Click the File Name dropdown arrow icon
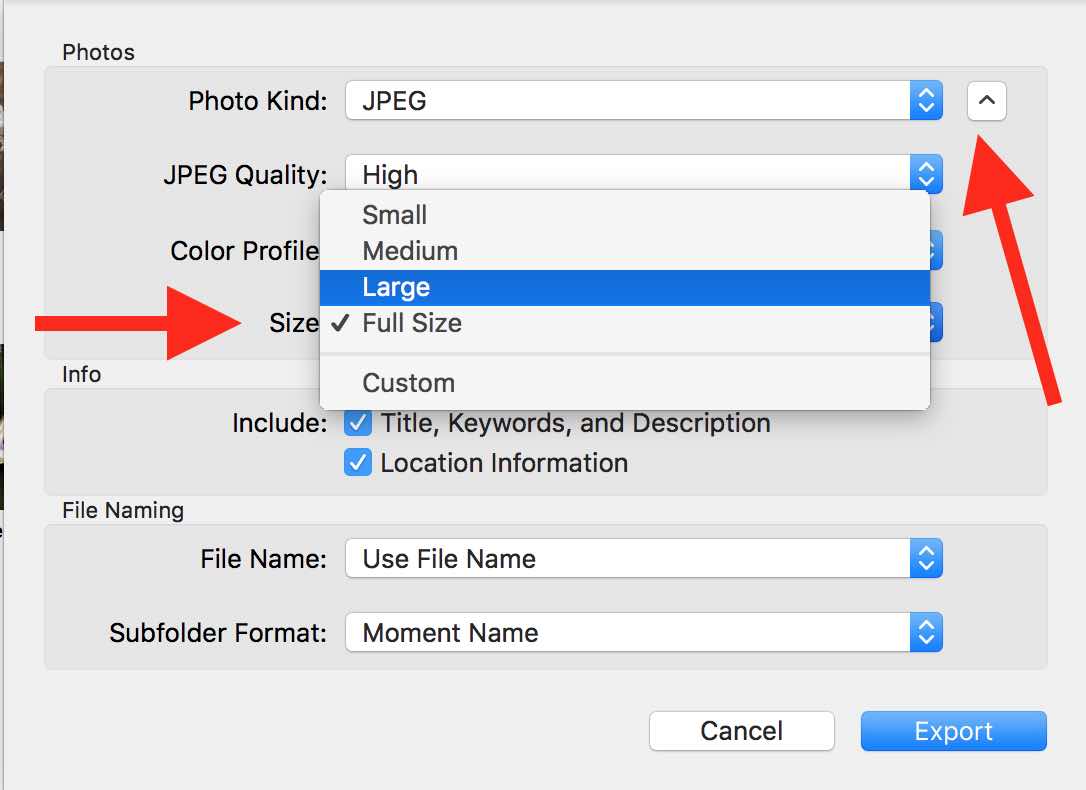Viewport: 1086px width, 790px height. point(926,559)
